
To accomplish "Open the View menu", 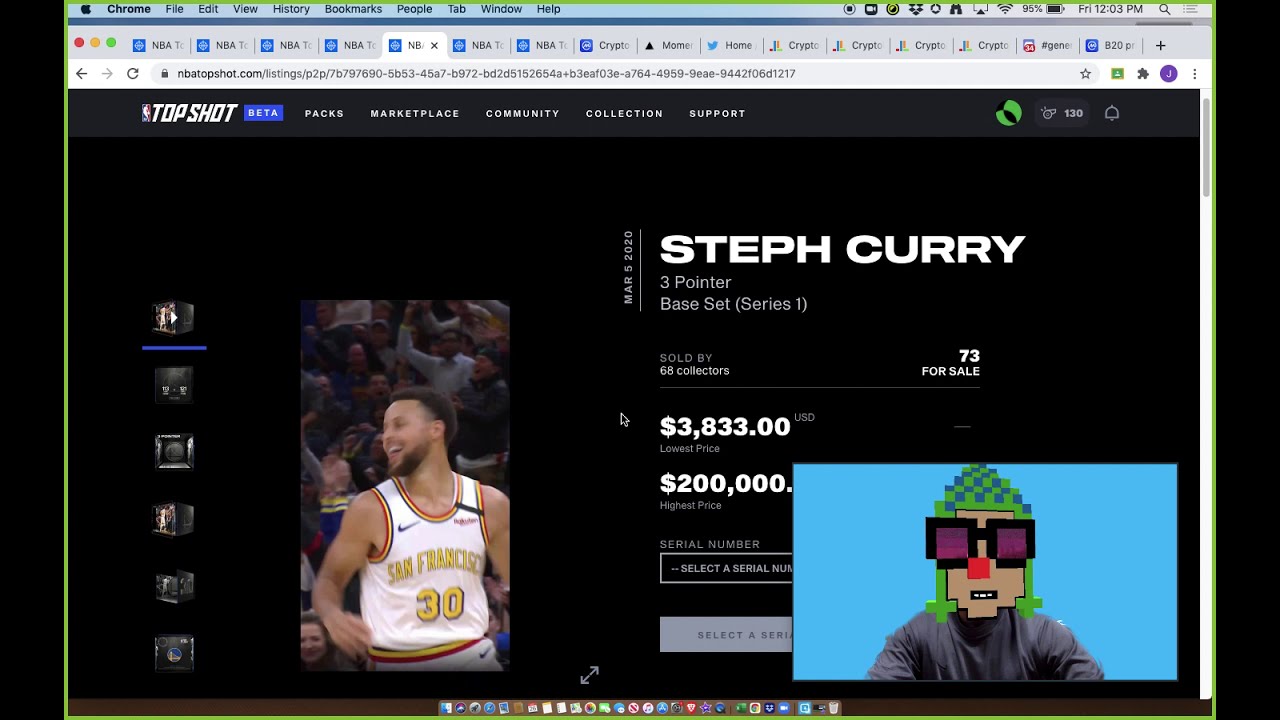I will [x=245, y=9].
